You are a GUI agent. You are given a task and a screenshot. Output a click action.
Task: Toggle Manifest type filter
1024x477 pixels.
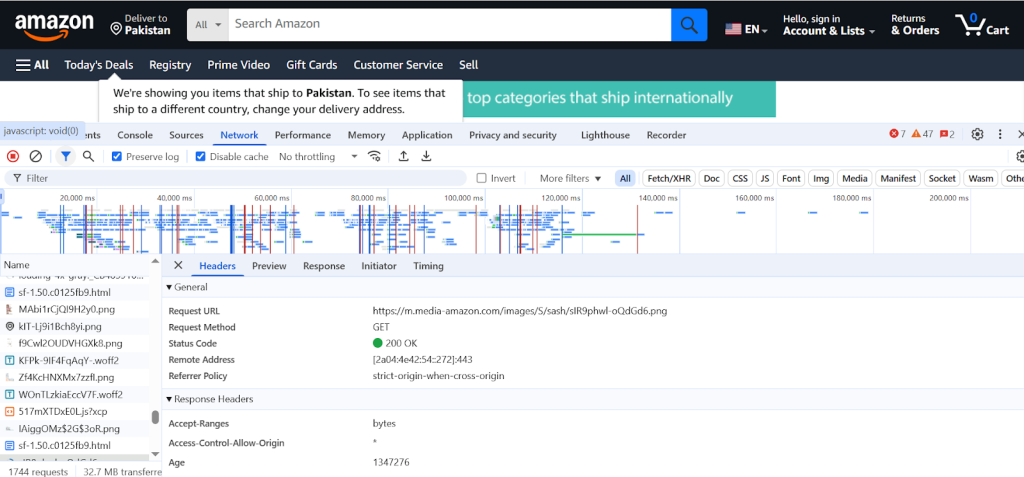899,178
